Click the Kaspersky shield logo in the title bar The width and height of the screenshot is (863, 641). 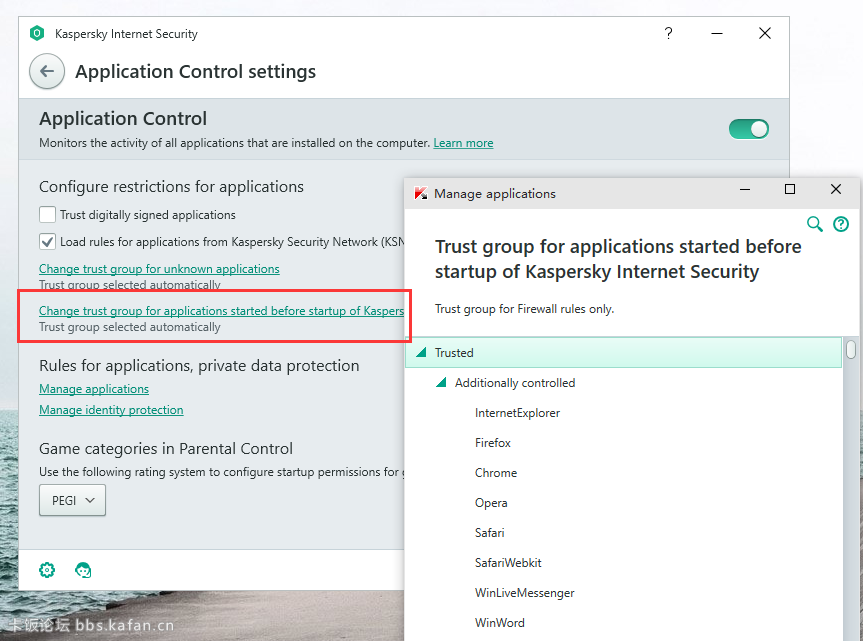37,34
